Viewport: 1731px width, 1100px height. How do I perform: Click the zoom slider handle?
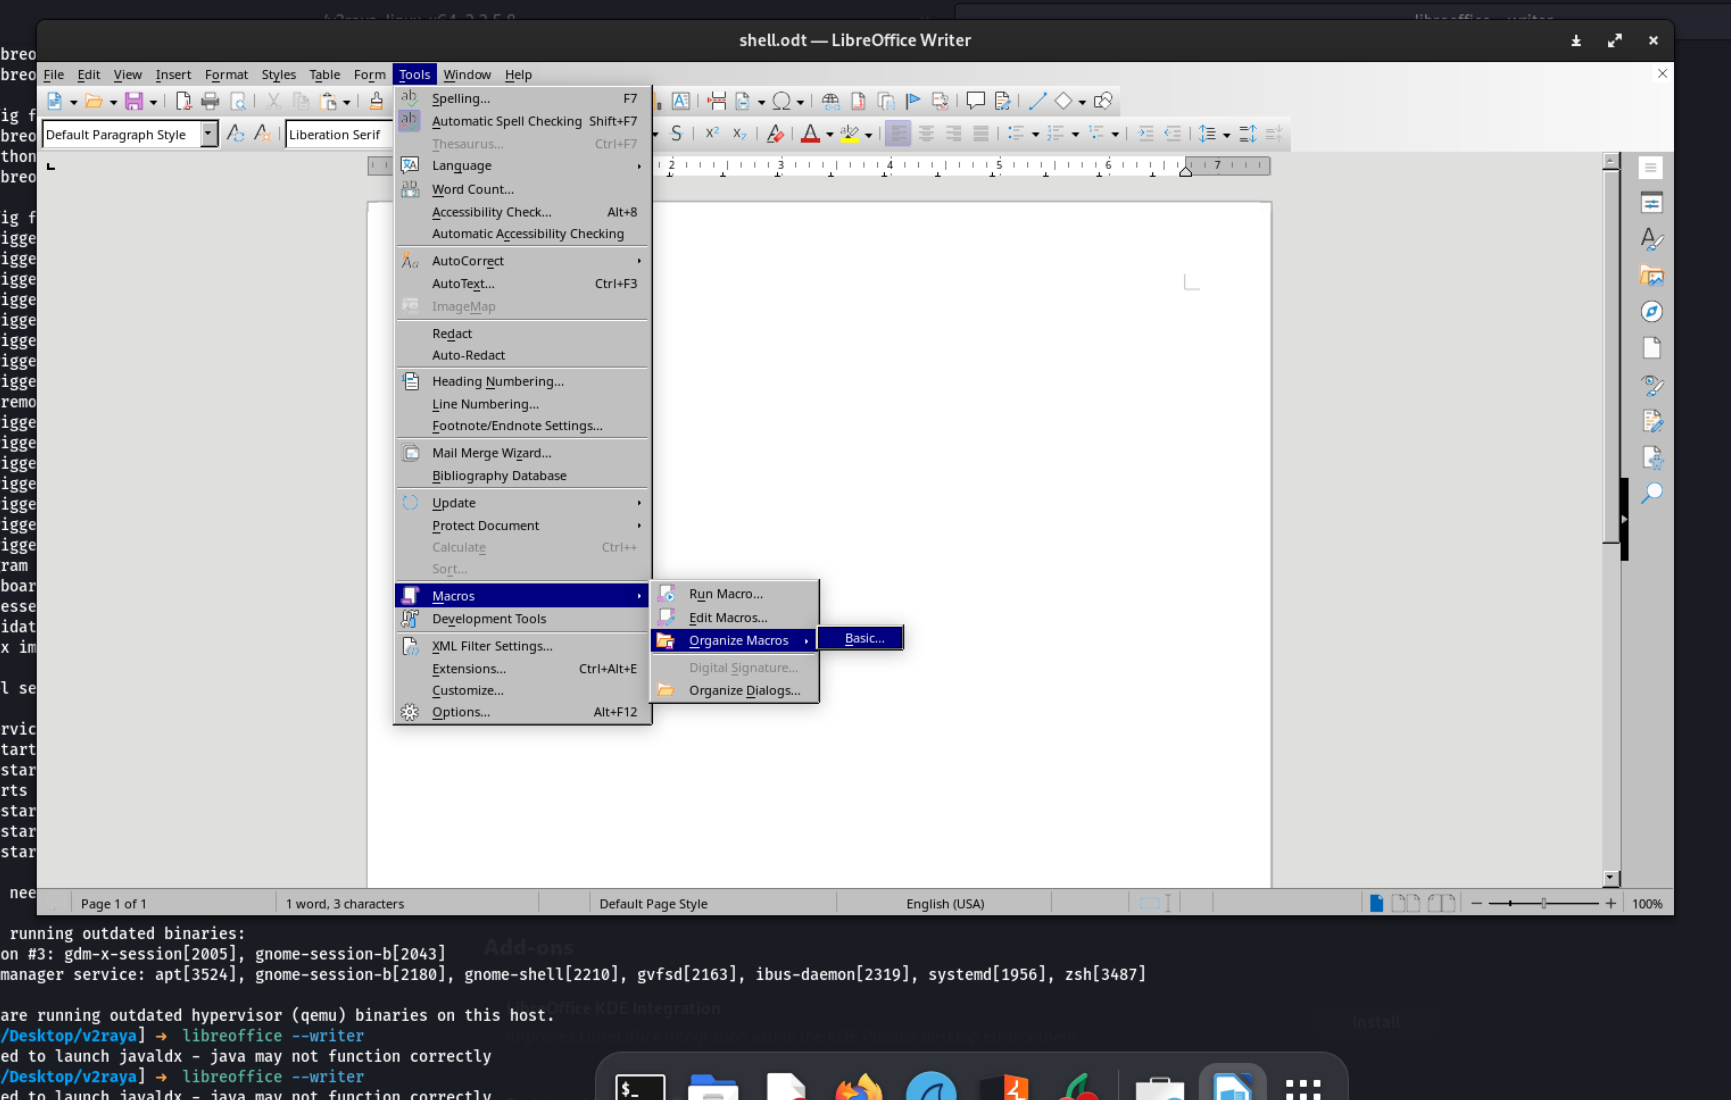pos(1544,904)
